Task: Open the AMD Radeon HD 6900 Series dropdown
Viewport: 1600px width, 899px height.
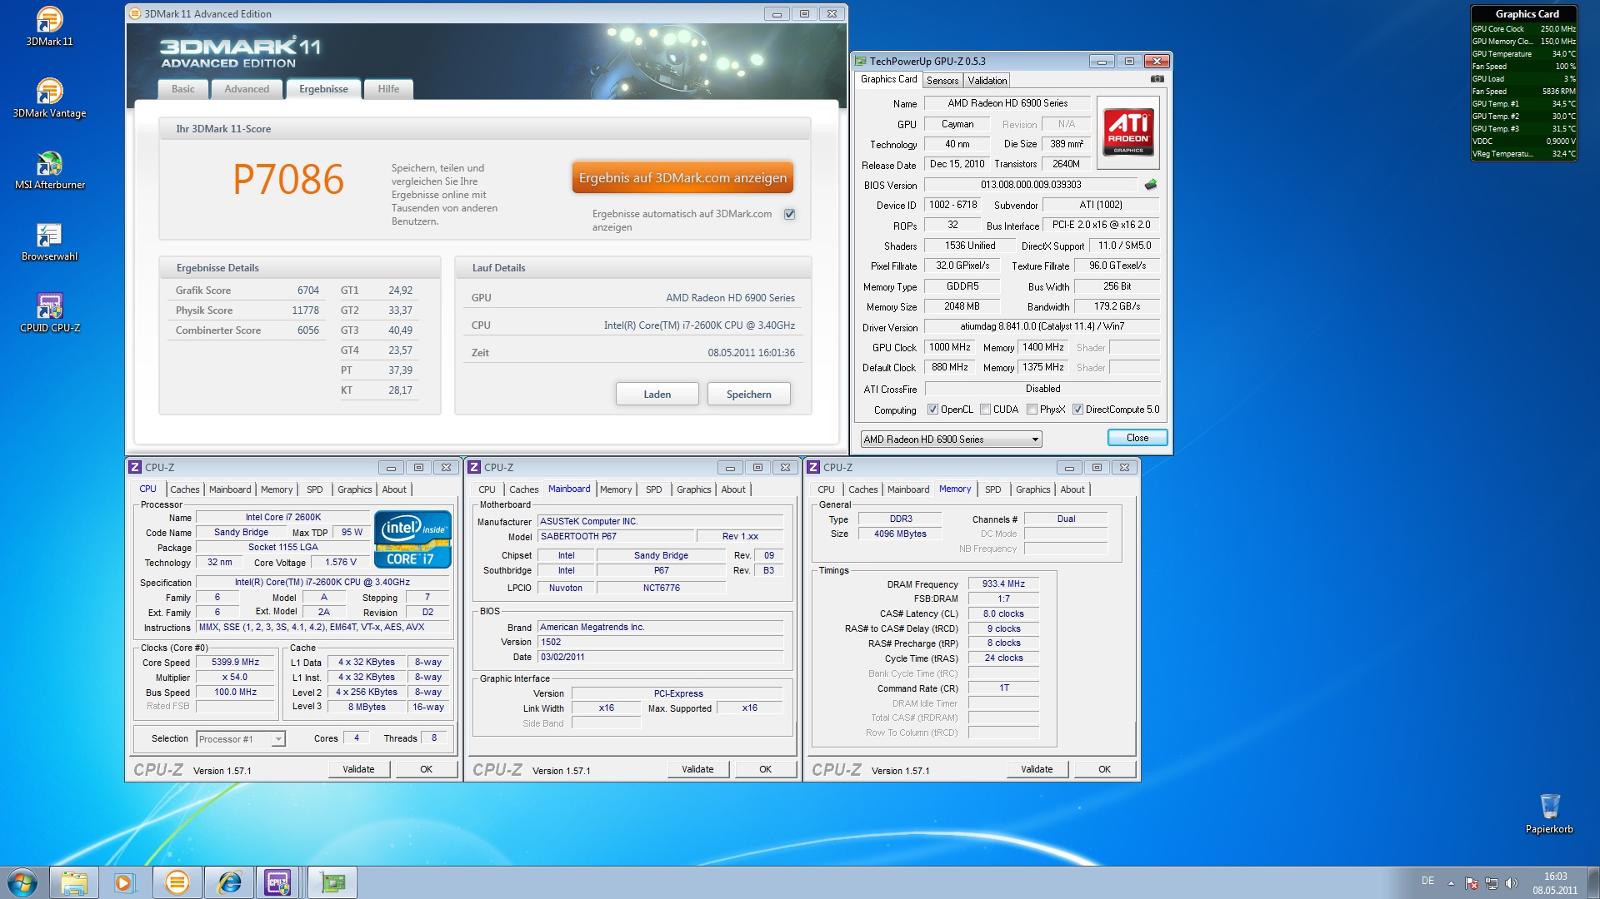Action: tap(951, 439)
